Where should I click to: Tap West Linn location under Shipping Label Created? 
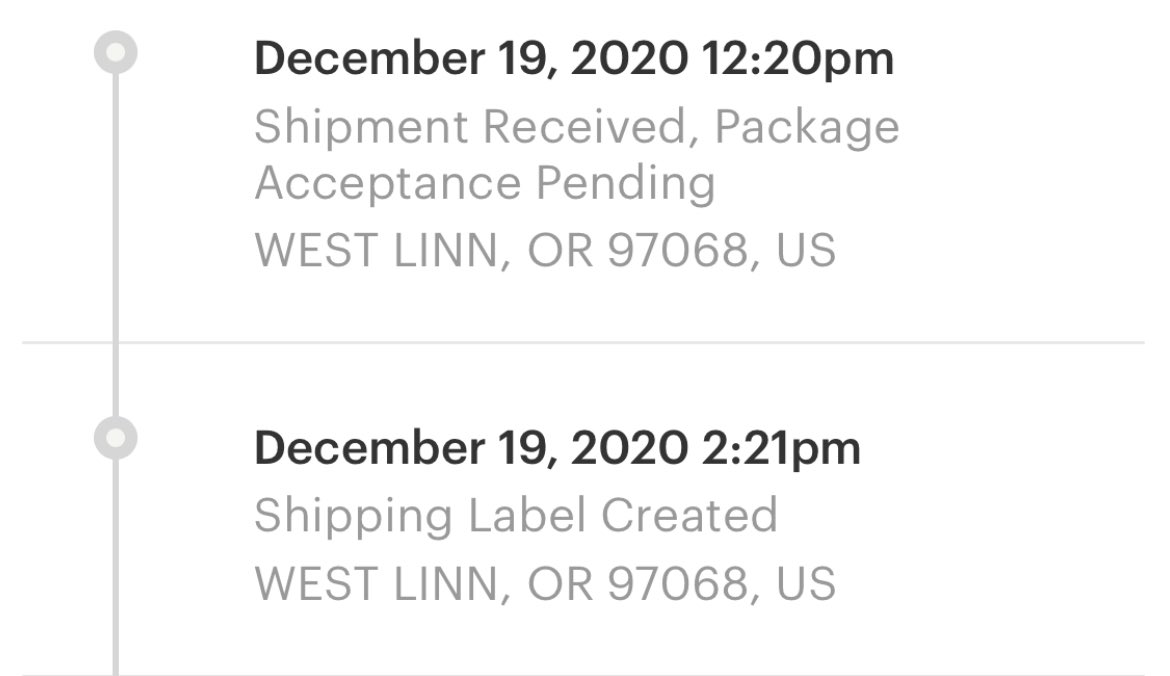pyautogui.click(x=544, y=582)
